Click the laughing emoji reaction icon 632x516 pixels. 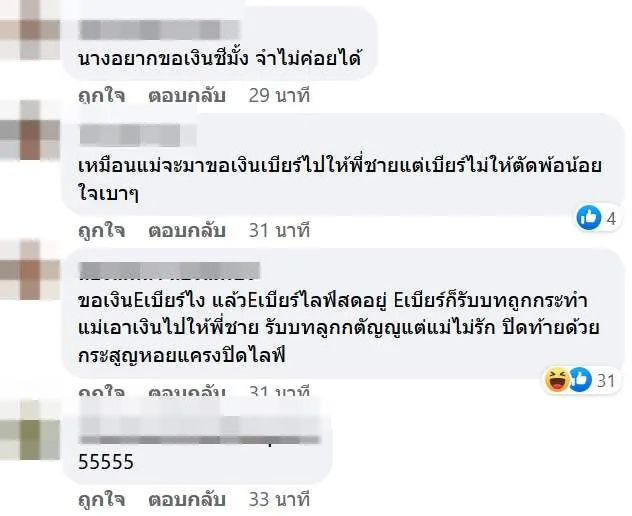[x=557, y=380]
